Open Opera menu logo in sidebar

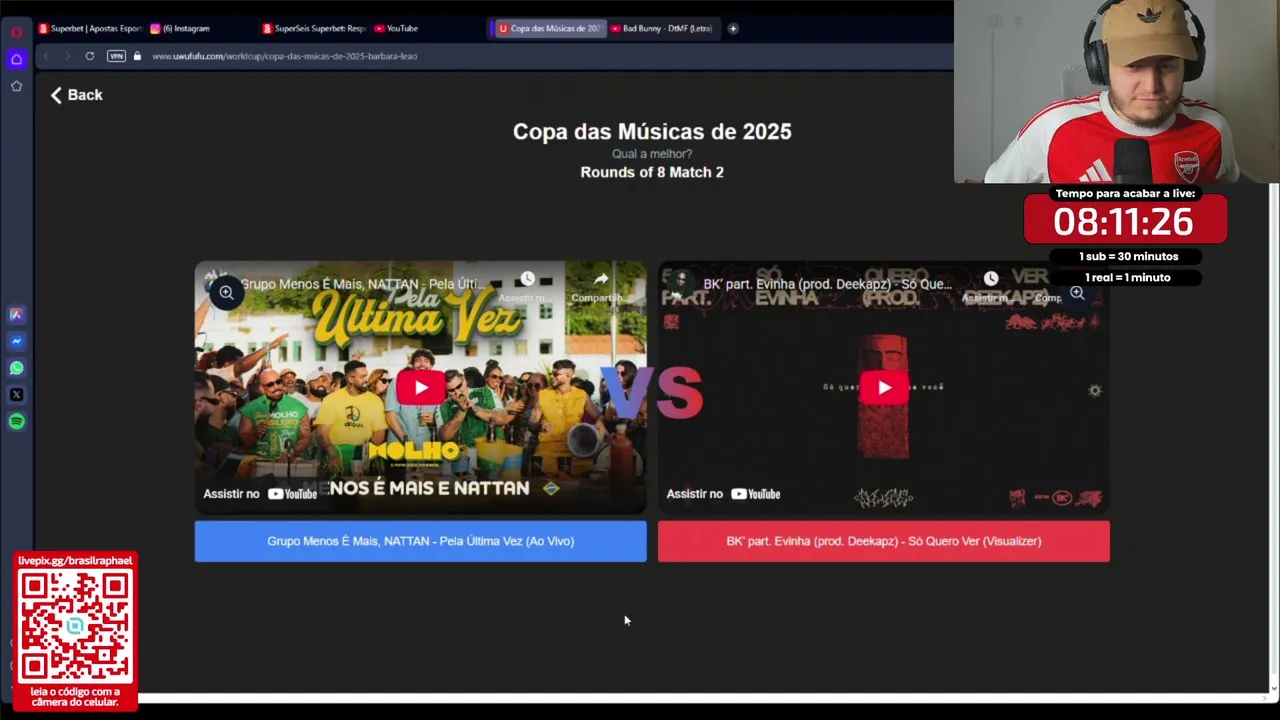[16, 32]
